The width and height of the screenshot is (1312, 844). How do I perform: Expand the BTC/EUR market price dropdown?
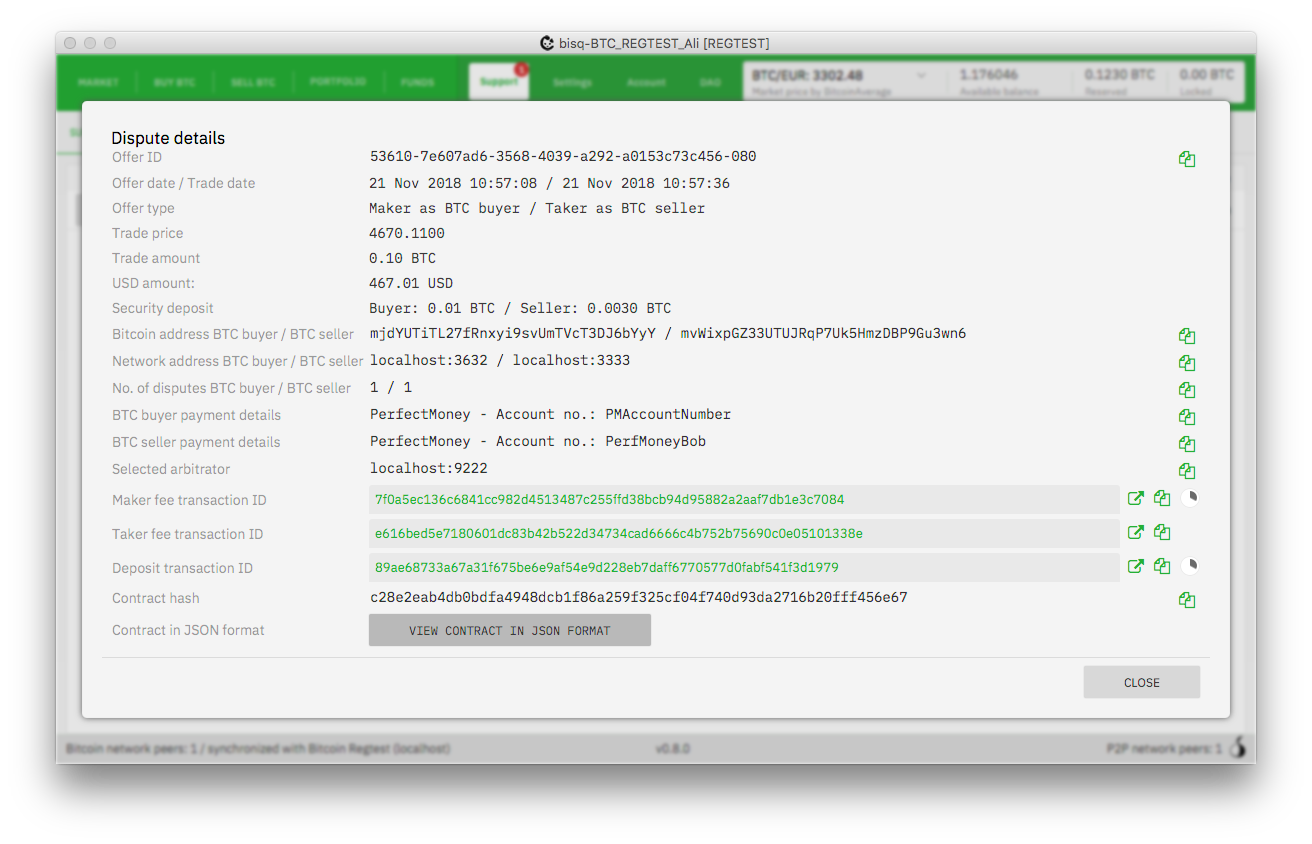(921, 75)
